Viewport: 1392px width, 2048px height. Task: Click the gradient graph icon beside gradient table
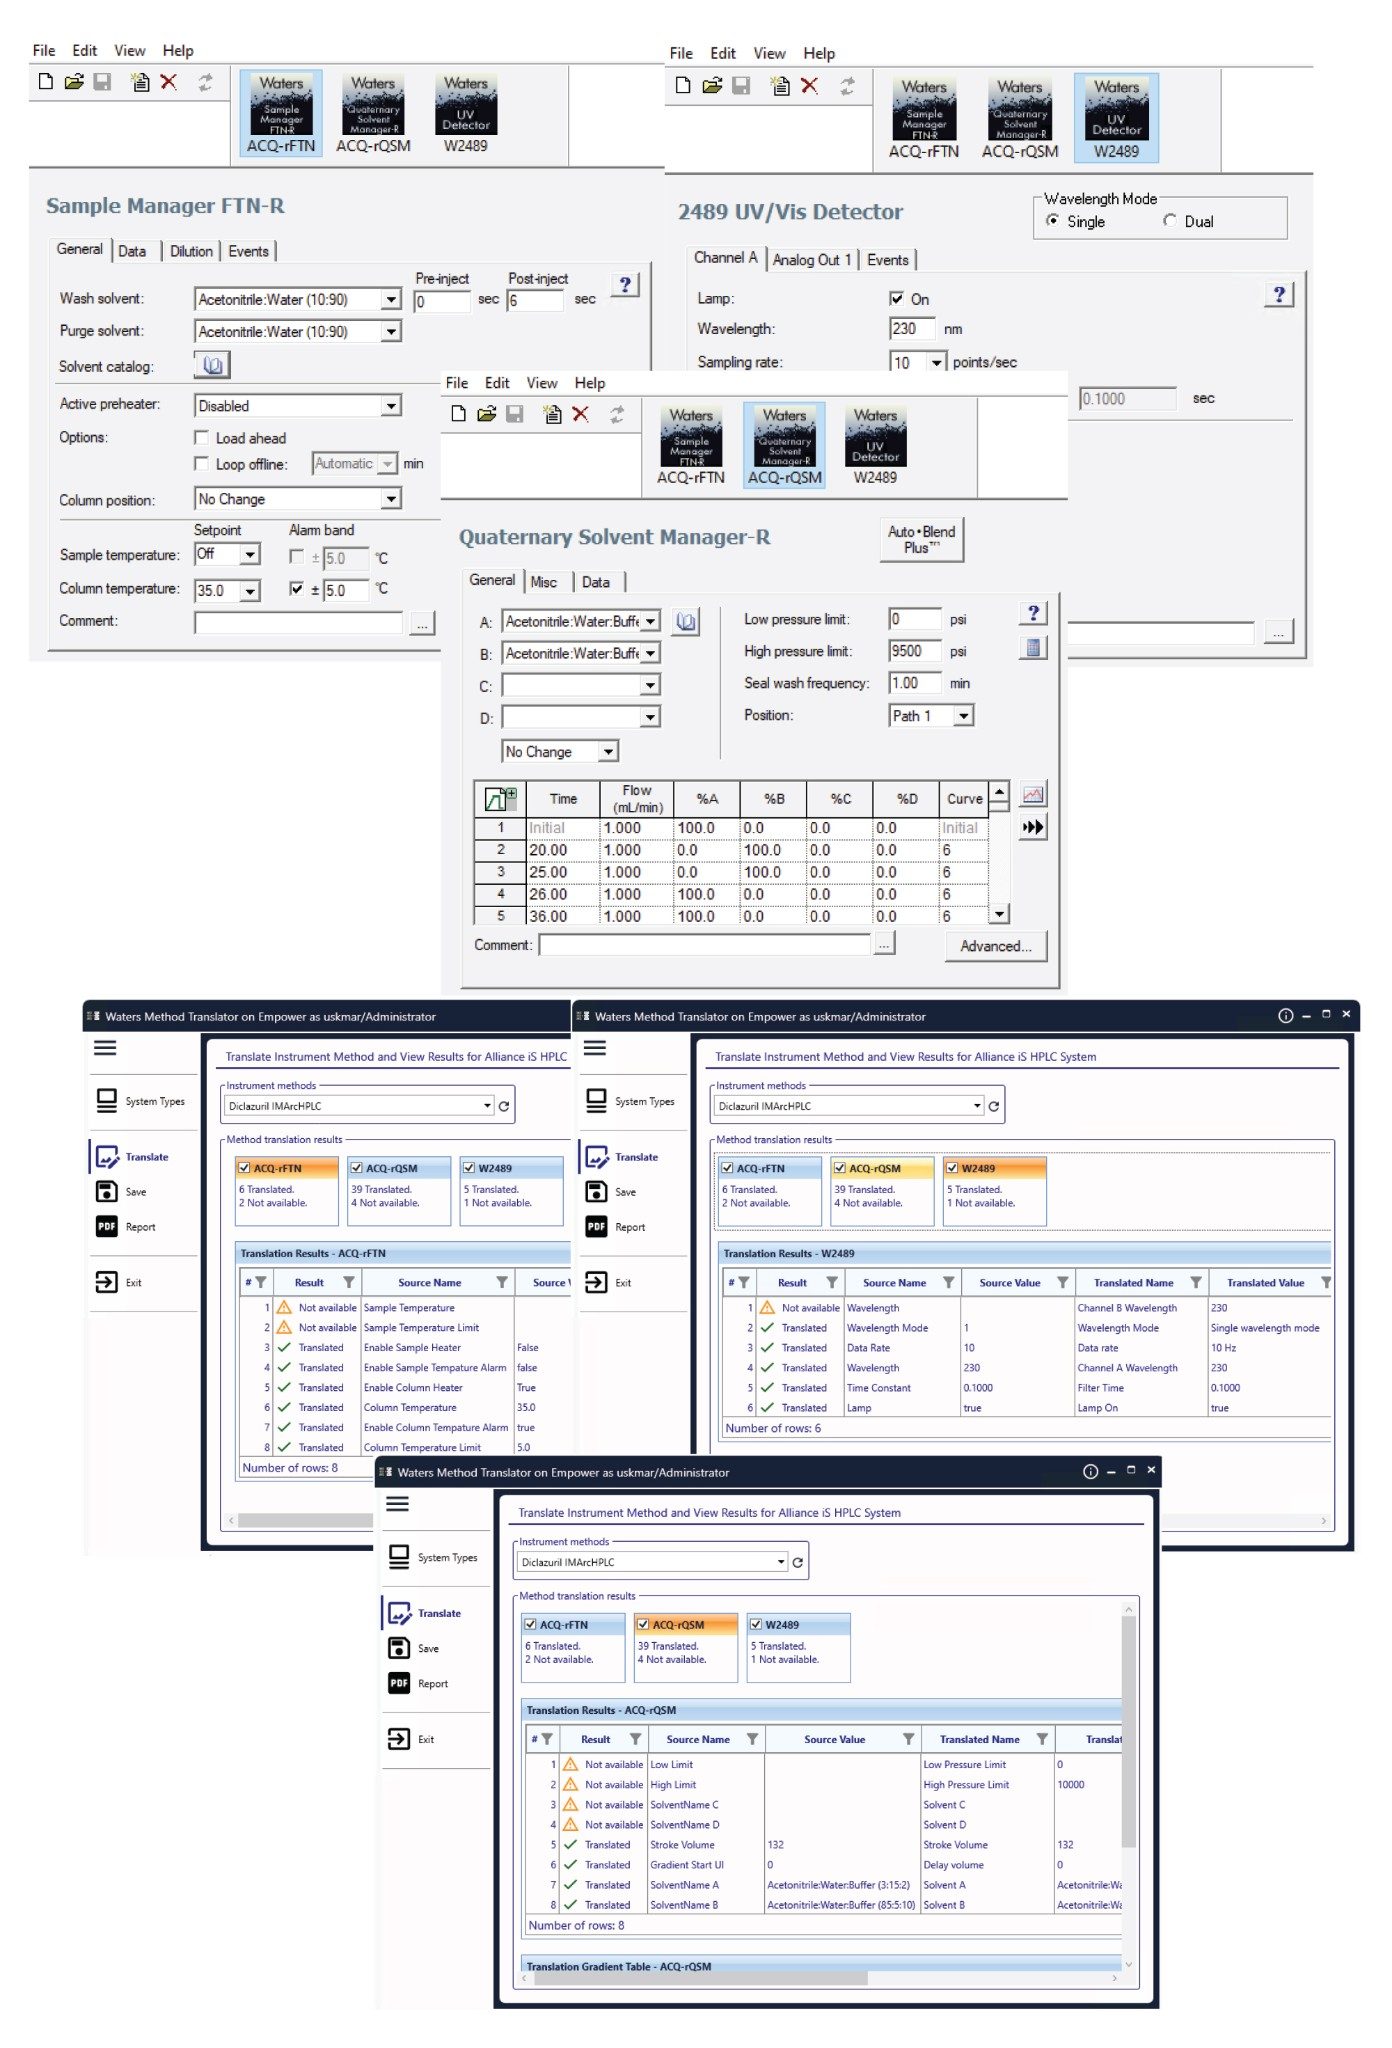point(1033,795)
